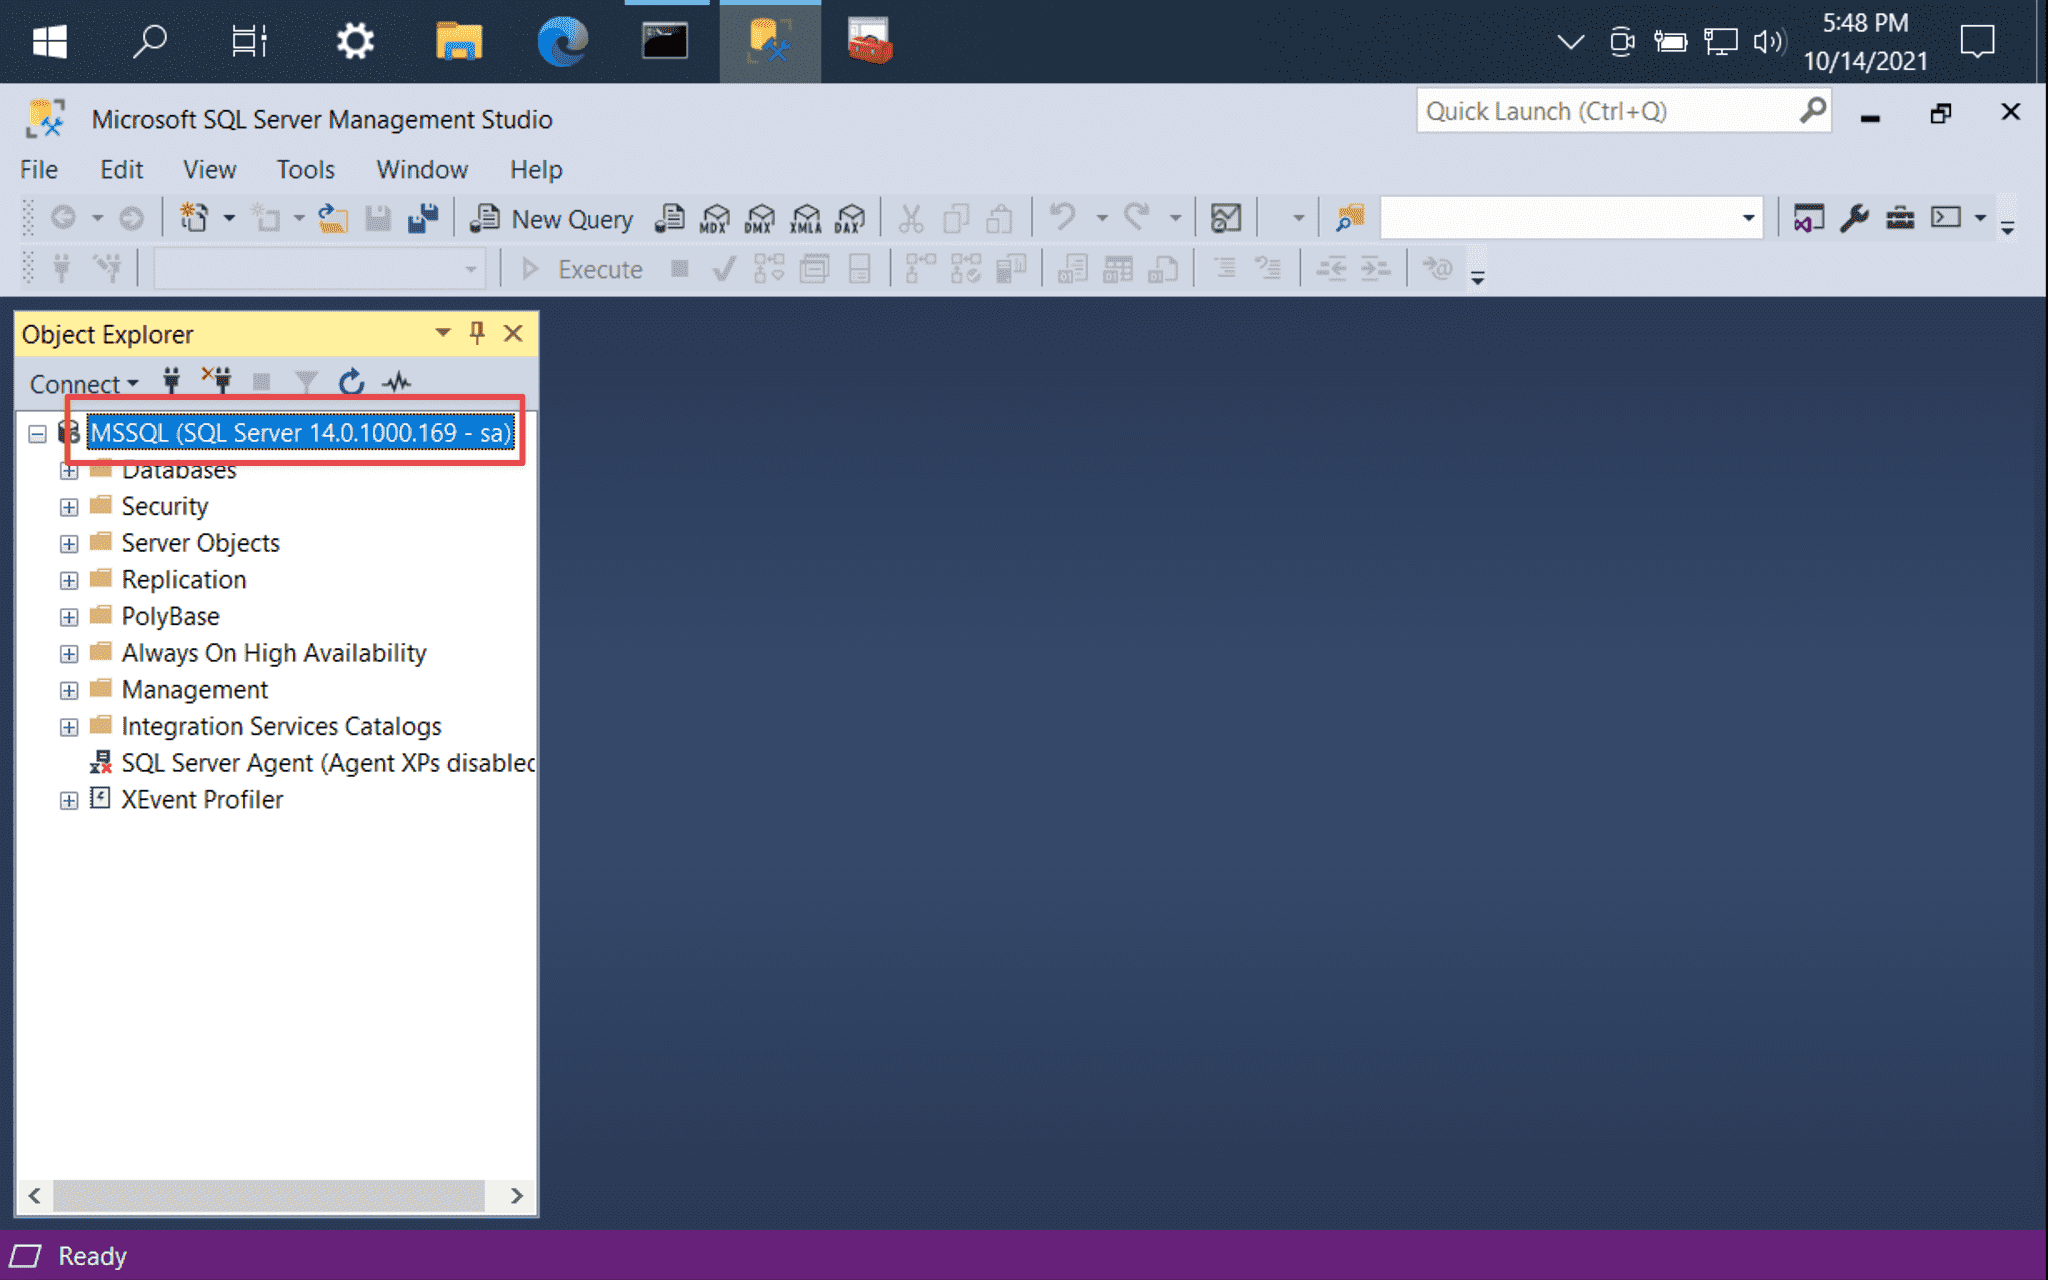
Task: Click the Analysis Services MDX Query icon
Action: [714, 218]
